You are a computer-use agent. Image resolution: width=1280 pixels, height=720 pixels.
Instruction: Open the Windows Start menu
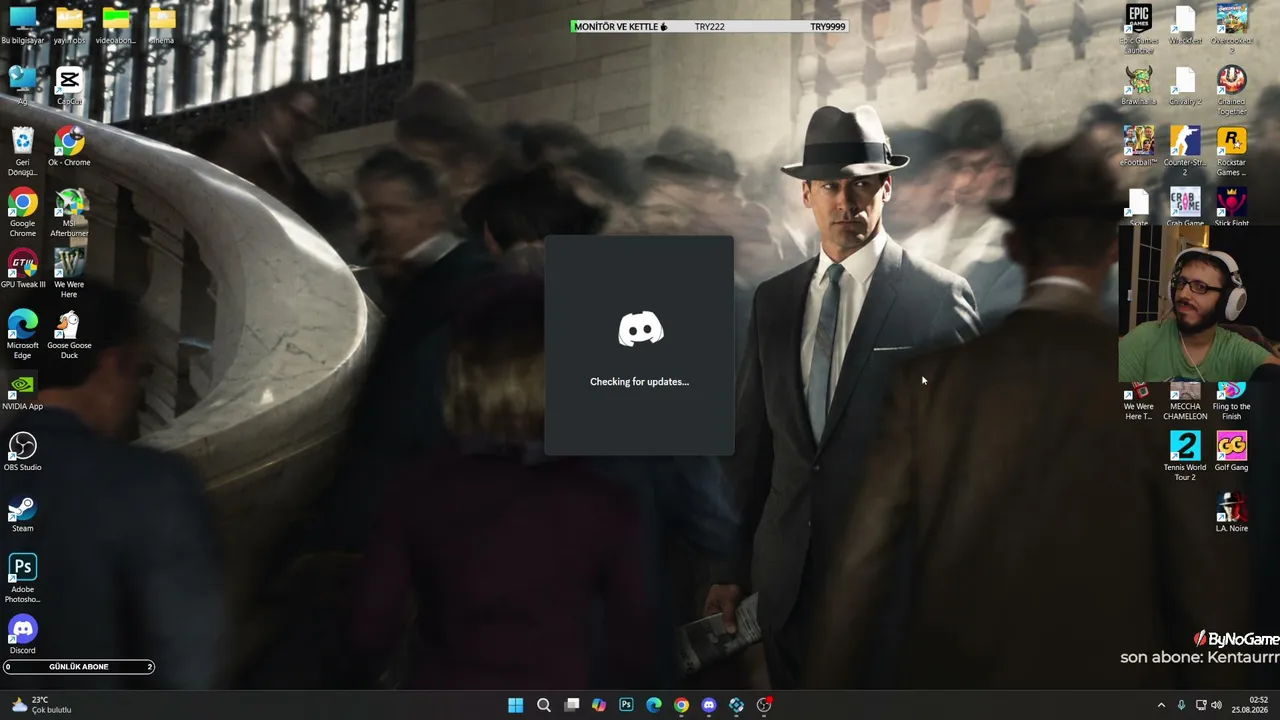pos(515,705)
